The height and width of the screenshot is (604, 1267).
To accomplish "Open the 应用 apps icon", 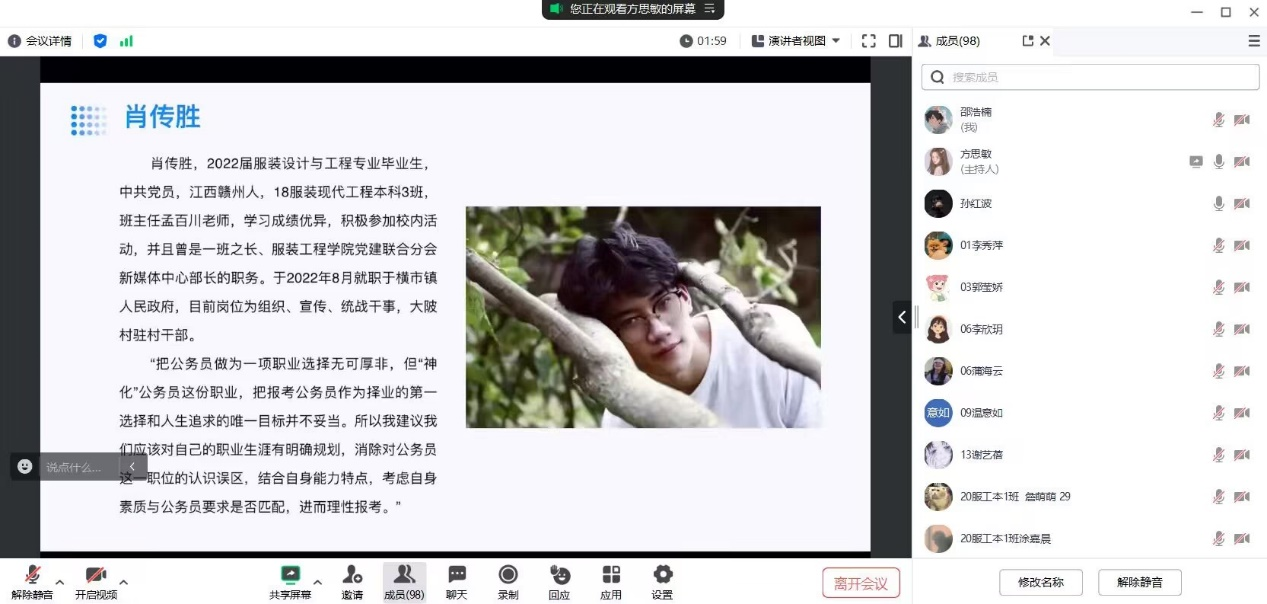I will (x=611, y=574).
